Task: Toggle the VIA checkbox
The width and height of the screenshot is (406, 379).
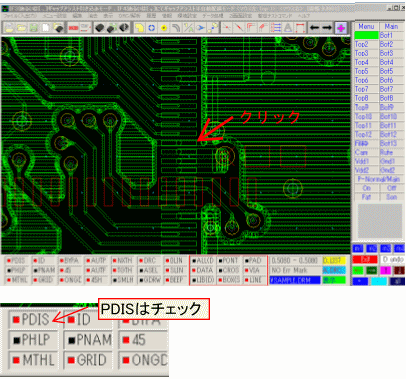Action: click(x=253, y=270)
